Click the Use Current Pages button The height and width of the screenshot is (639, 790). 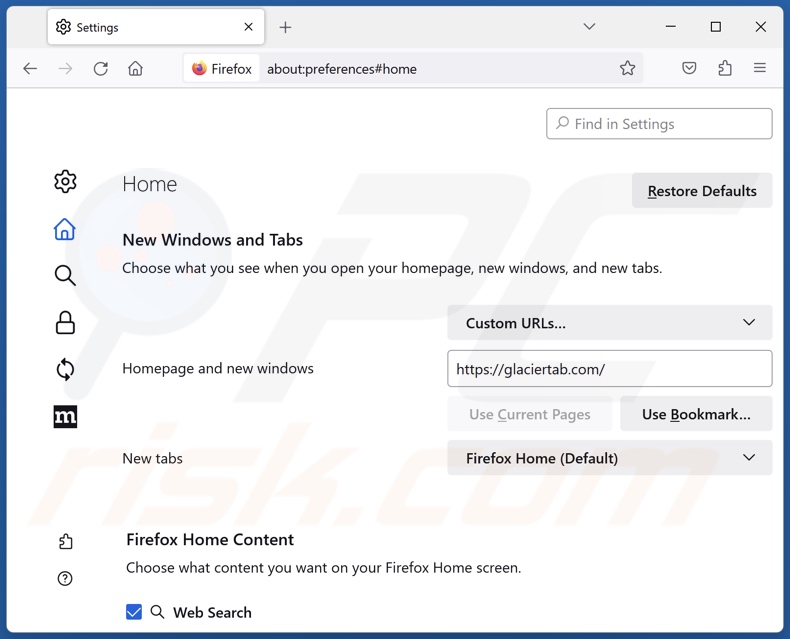(530, 414)
